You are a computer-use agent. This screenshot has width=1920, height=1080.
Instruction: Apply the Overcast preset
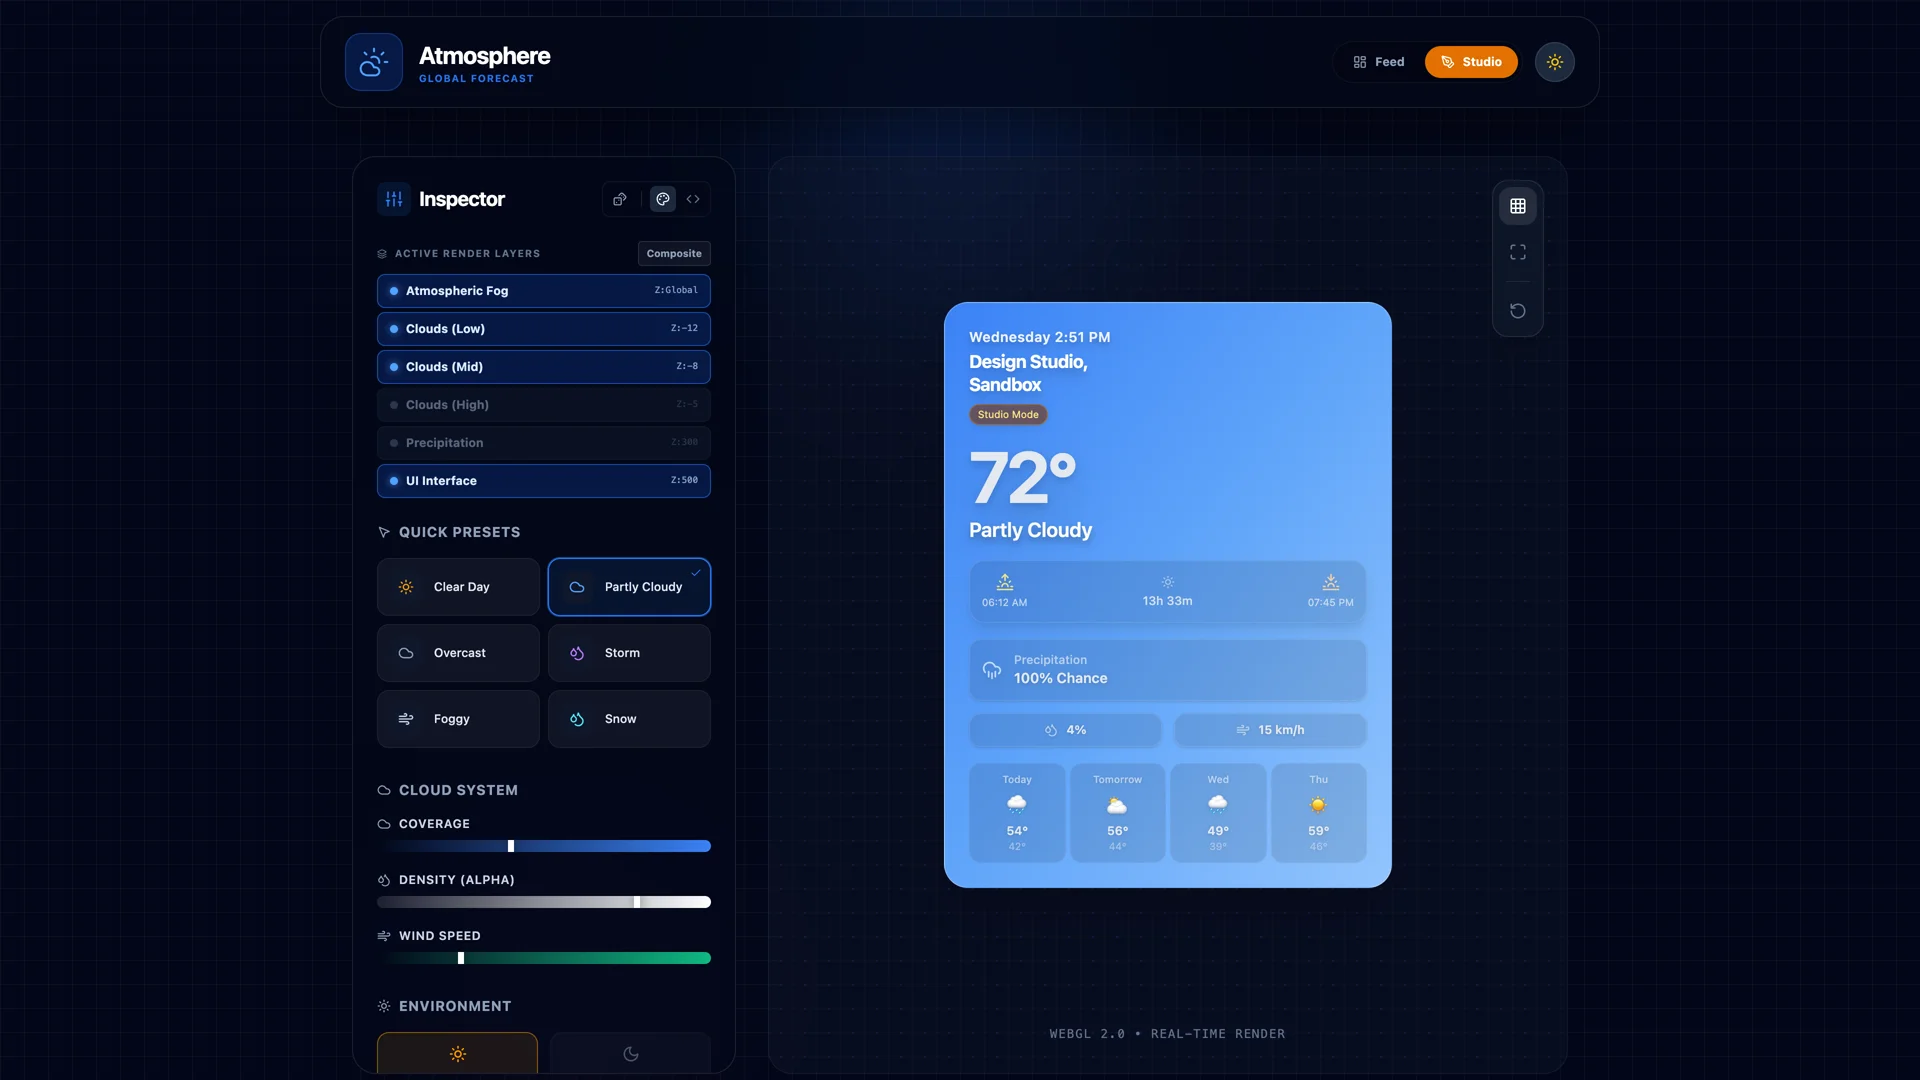(x=458, y=653)
